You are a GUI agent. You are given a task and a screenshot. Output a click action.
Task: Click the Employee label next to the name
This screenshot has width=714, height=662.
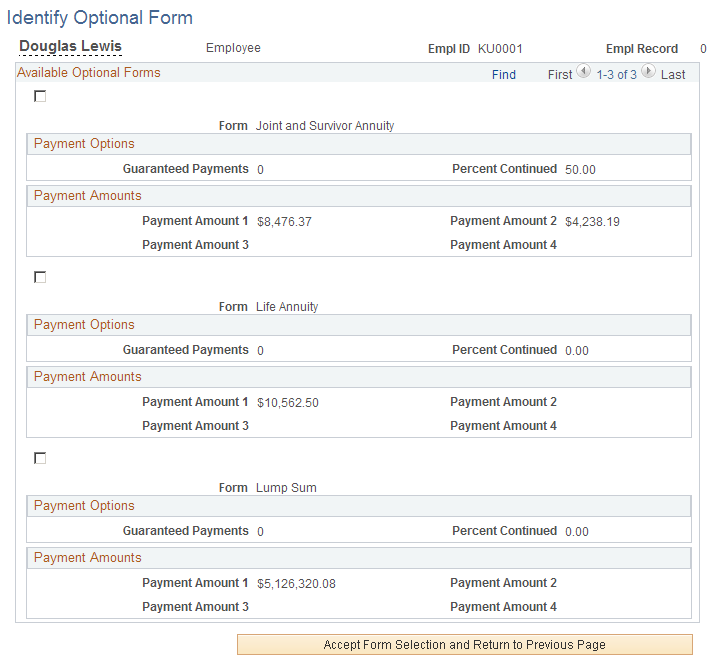[233, 48]
